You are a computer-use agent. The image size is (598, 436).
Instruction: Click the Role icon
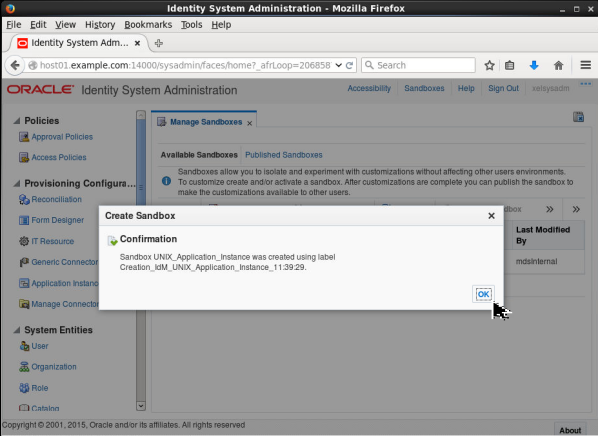[24, 388]
